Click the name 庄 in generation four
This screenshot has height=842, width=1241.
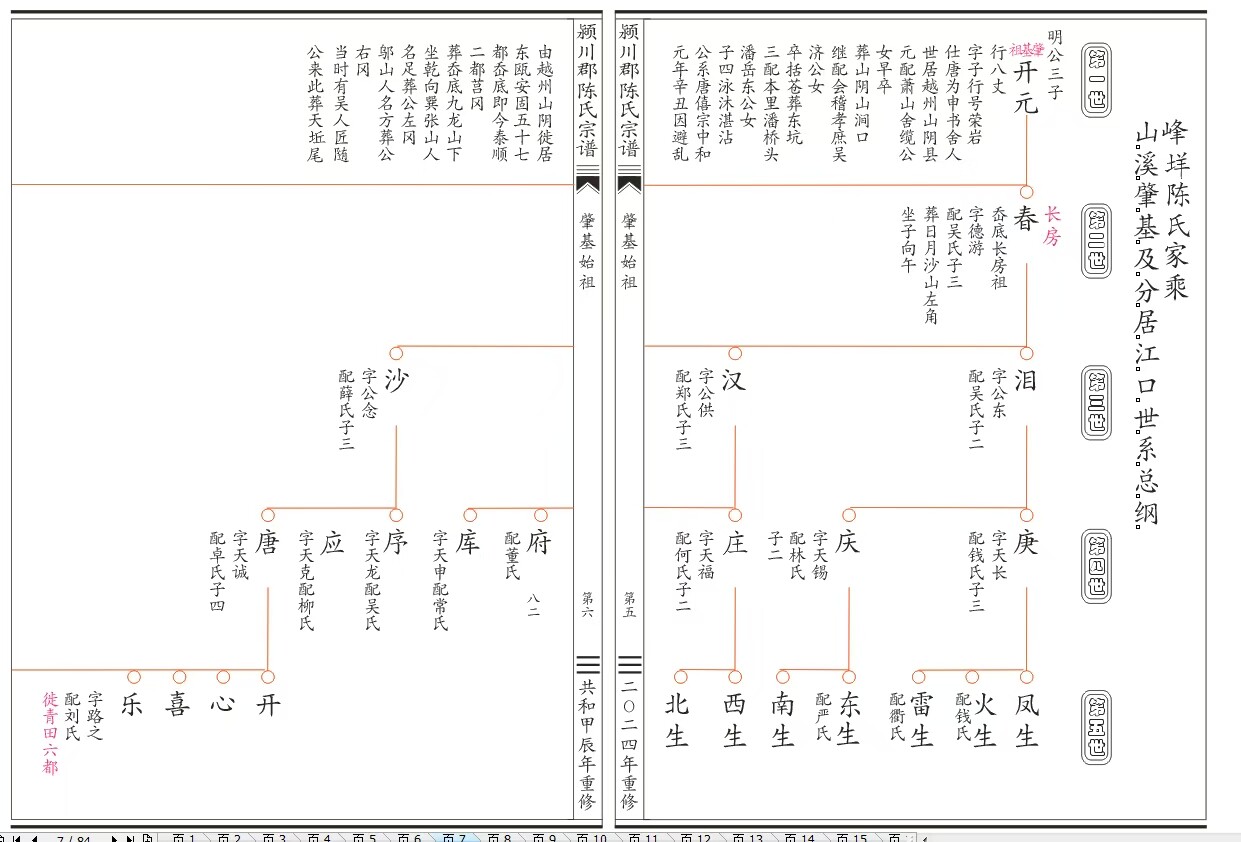point(735,543)
